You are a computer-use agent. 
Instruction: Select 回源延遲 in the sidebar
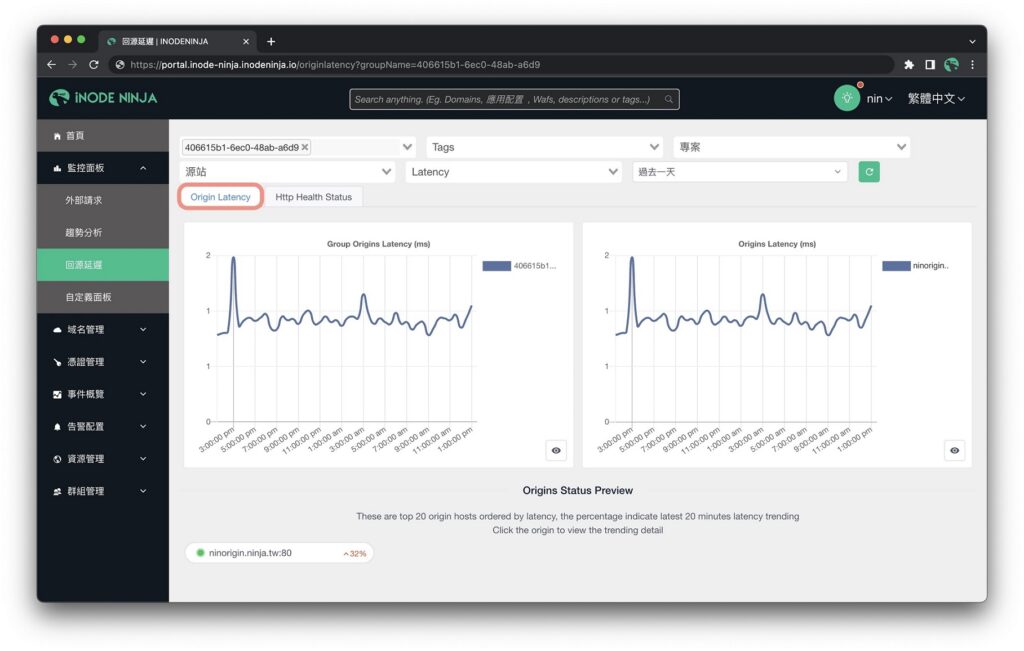click(x=103, y=265)
